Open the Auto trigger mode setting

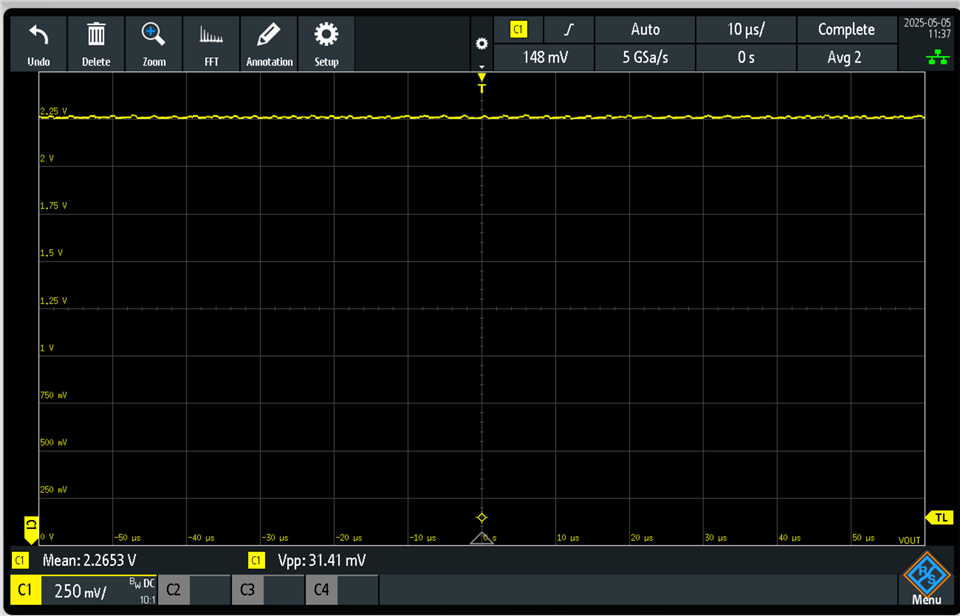pos(645,29)
